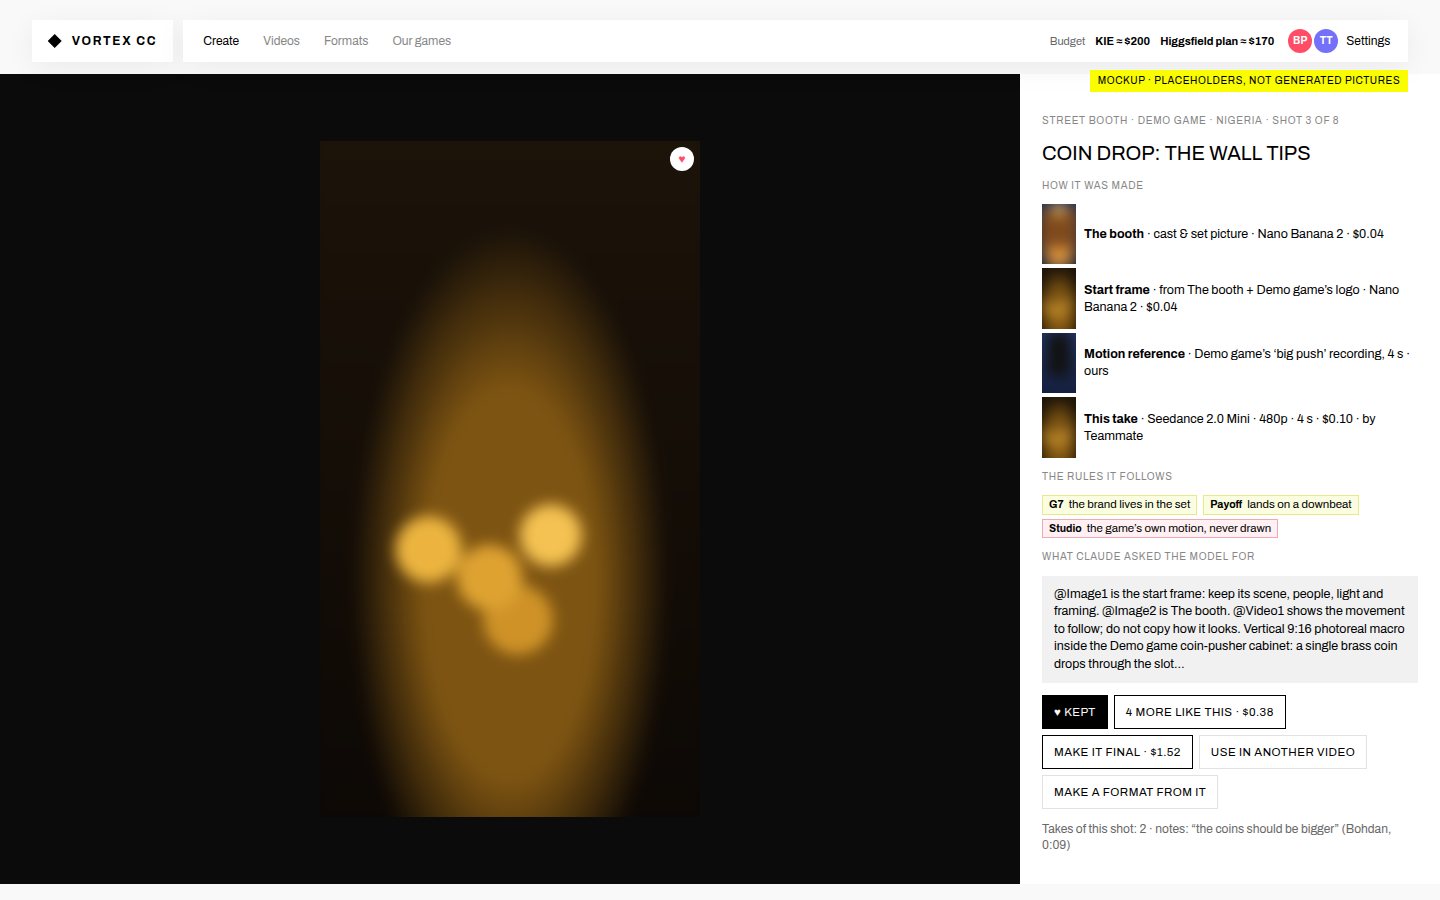
Task: Open the Our games tab
Action: (x=422, y=41)
